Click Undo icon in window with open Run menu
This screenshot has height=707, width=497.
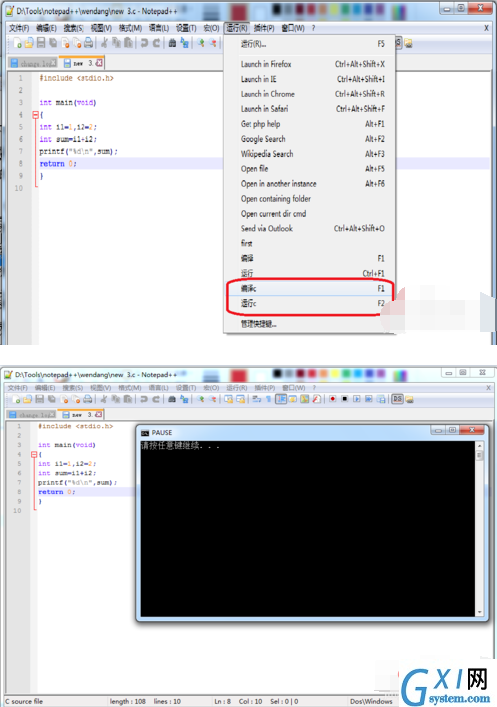point(144,43)
